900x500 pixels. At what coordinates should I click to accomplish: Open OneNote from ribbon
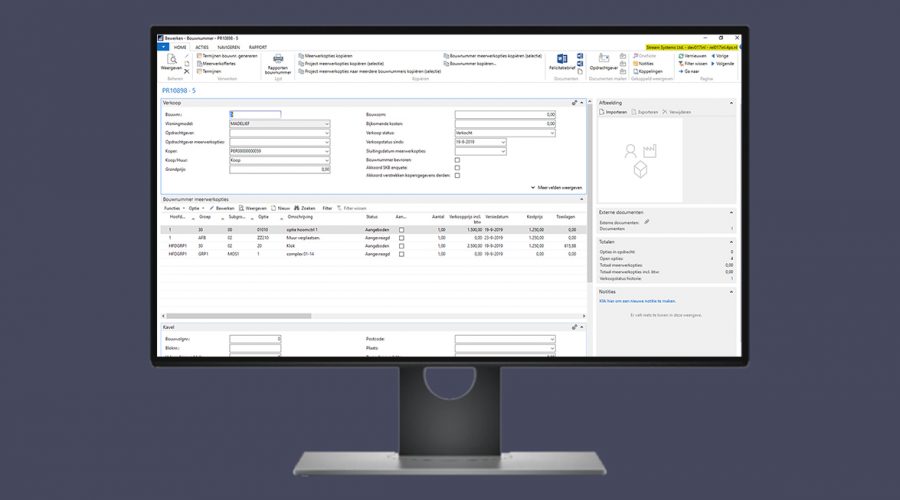pos(644,56)
